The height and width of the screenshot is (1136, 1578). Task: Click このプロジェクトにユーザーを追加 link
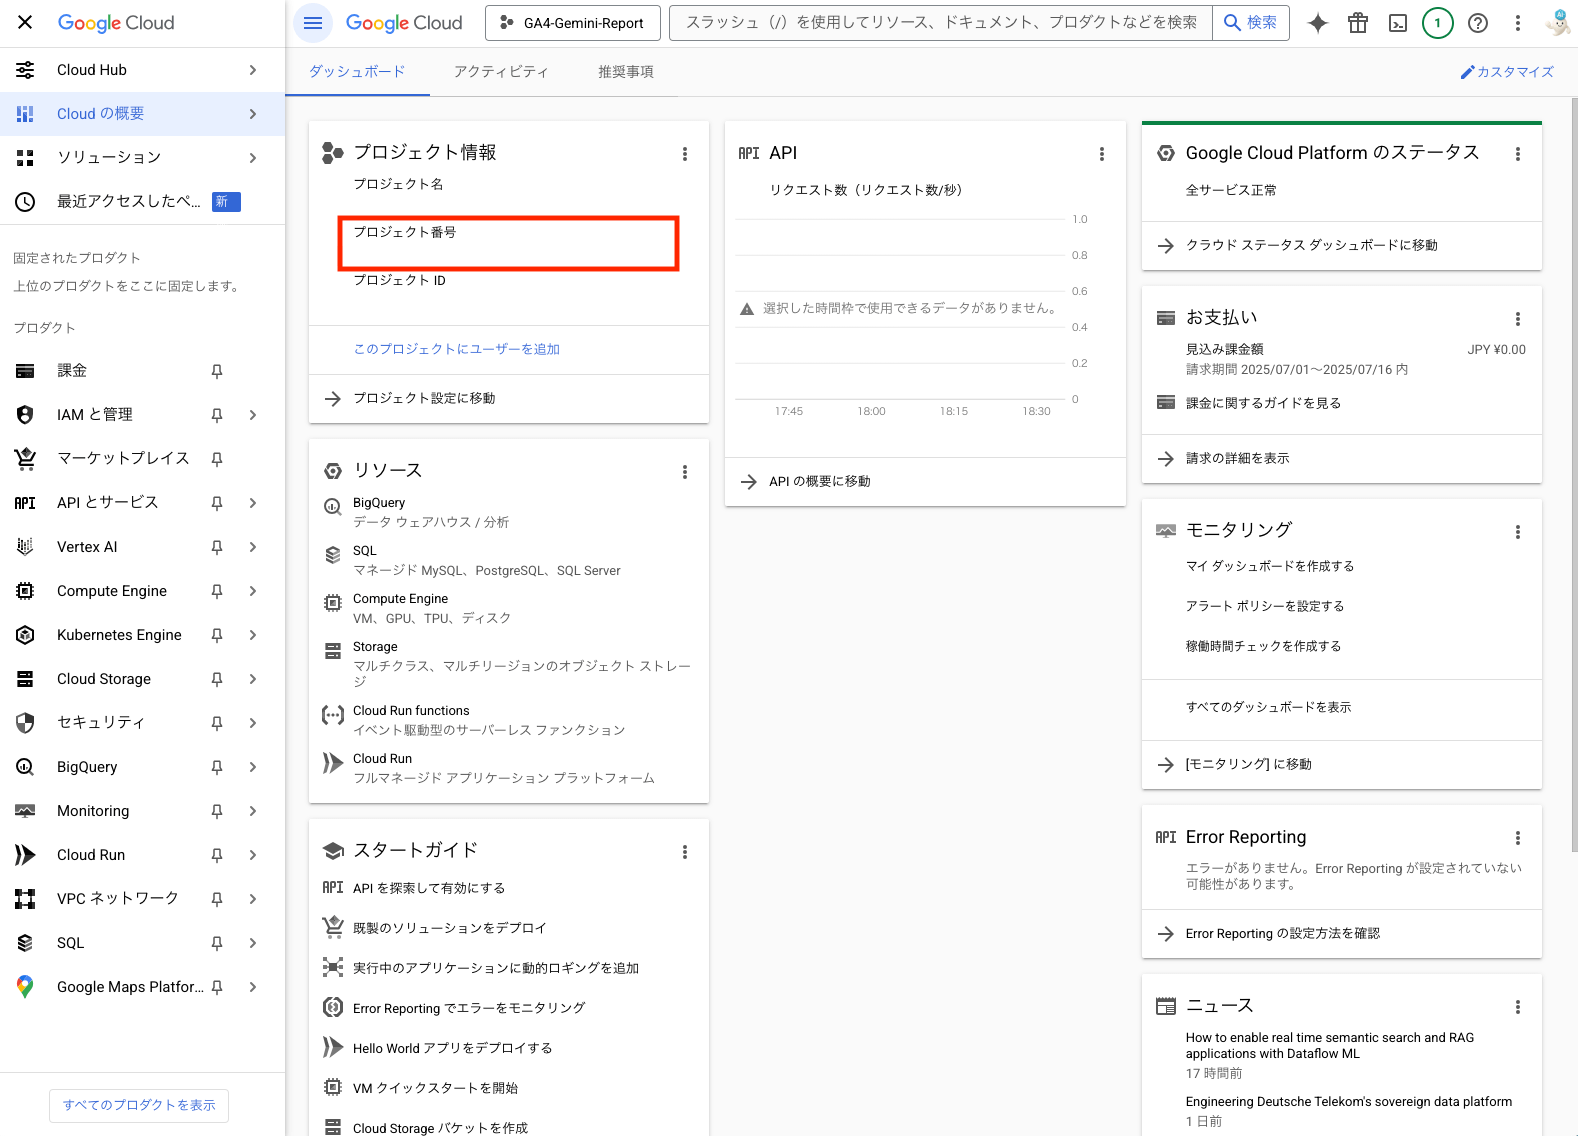(456, 349)
